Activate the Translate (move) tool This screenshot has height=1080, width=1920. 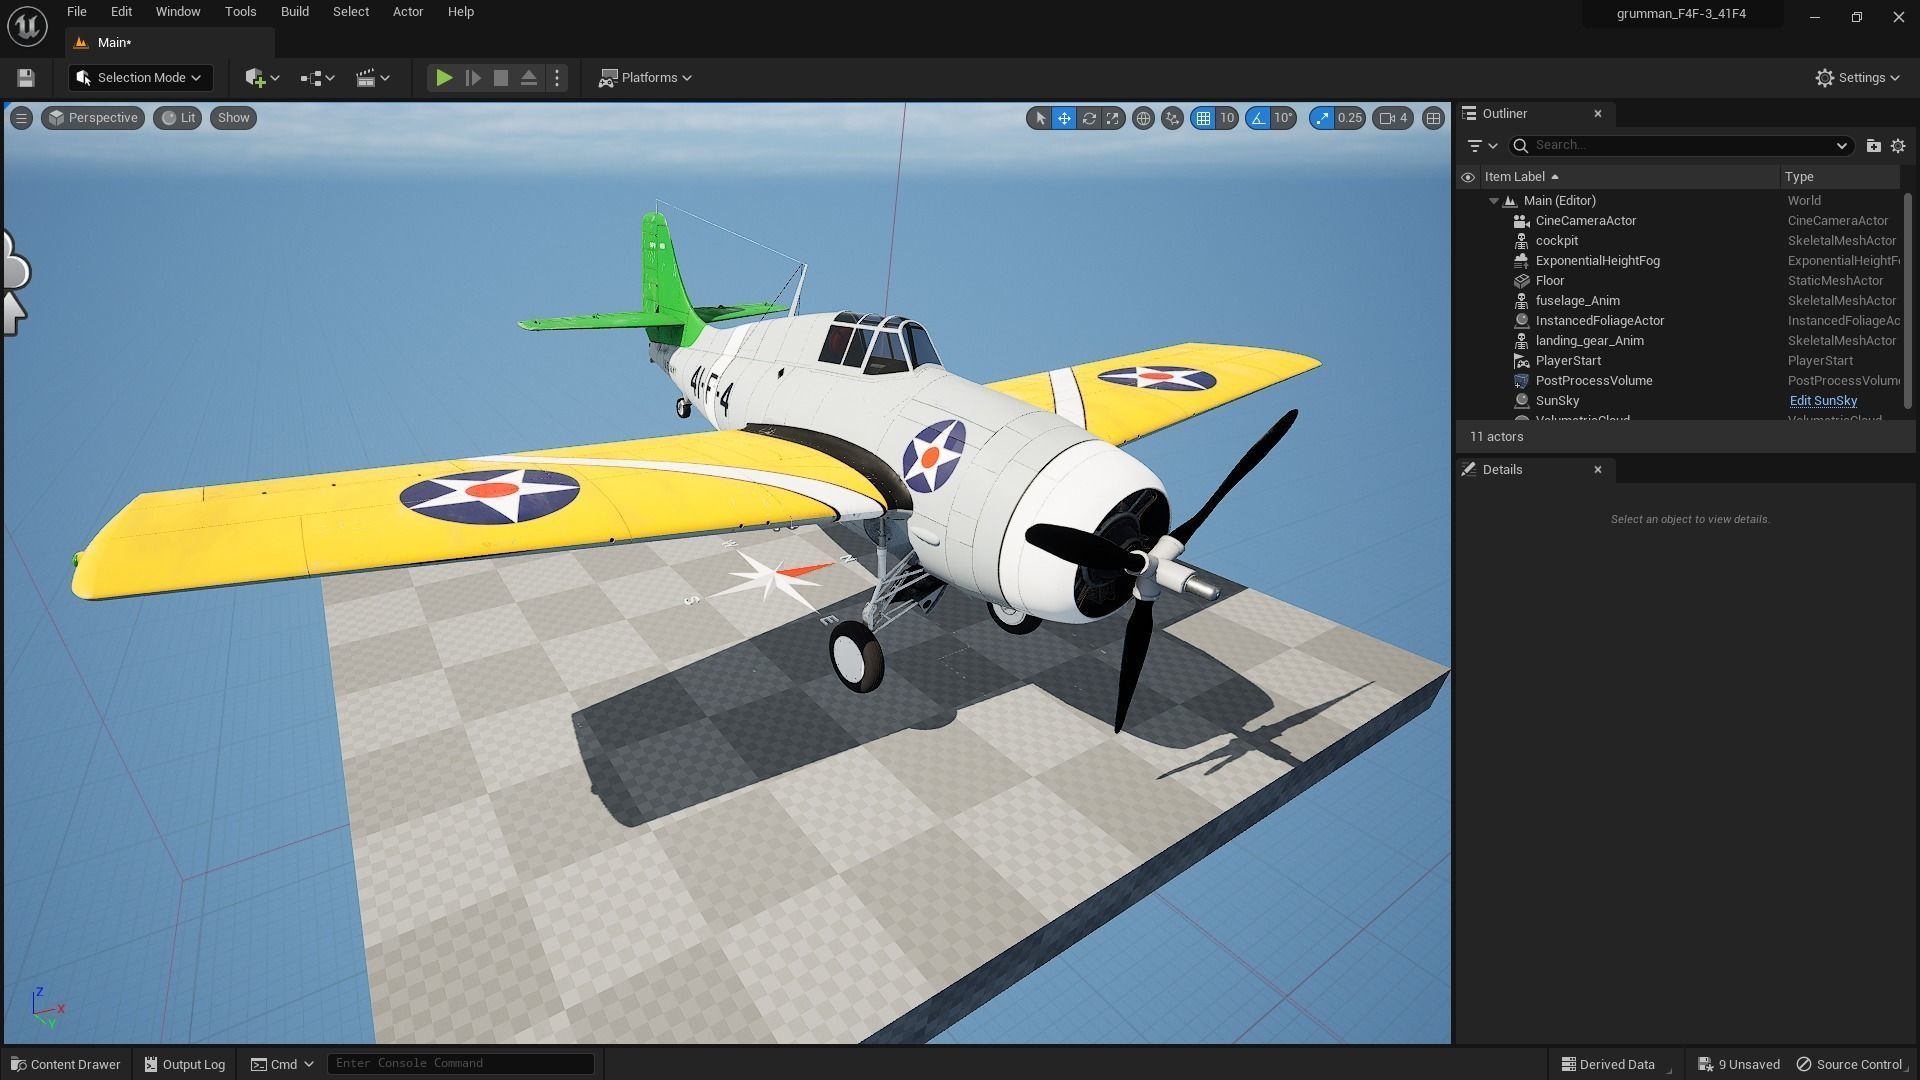(1064, 118)
